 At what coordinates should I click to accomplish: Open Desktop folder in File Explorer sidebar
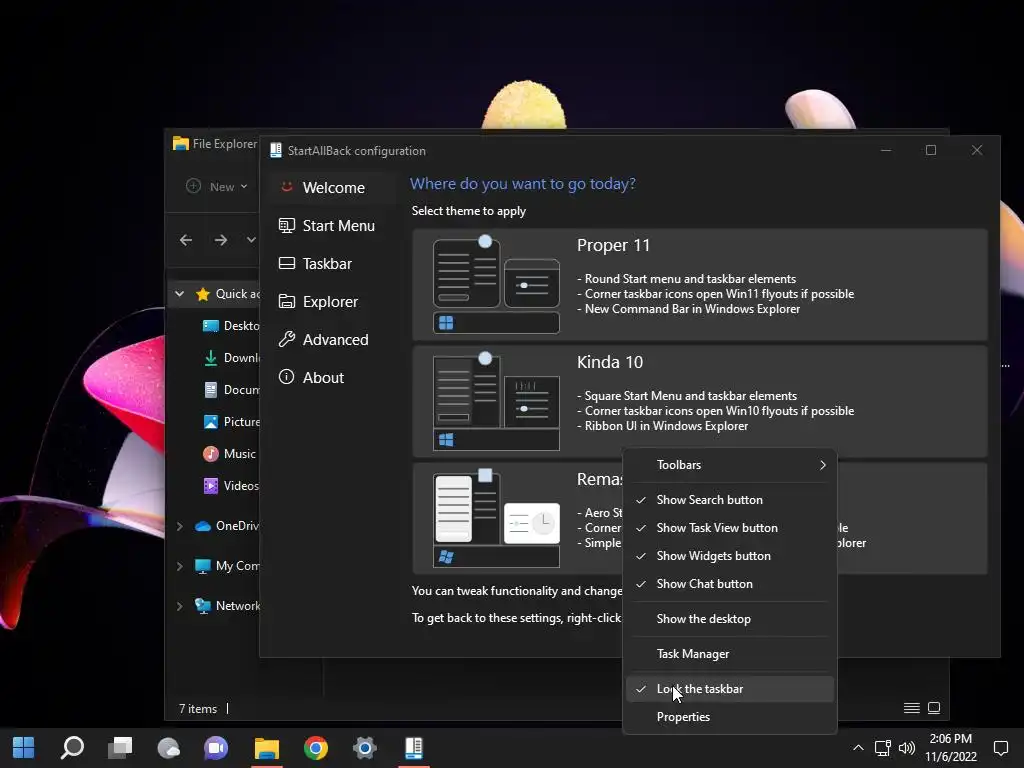[231, 326]
